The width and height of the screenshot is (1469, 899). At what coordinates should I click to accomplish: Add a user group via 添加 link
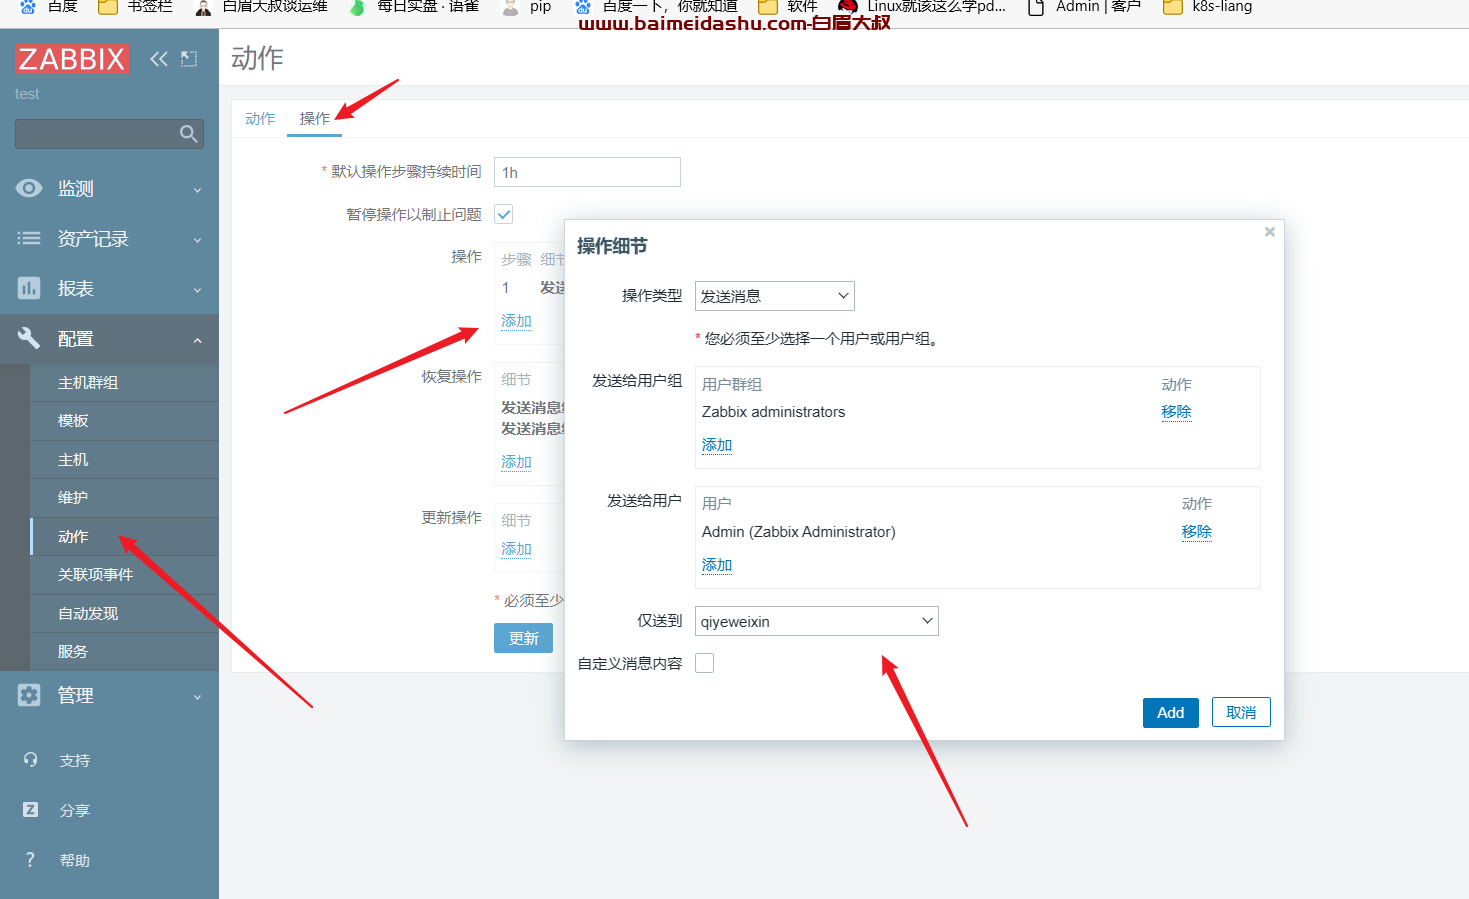pyautogui.click(x=717, y=444)
